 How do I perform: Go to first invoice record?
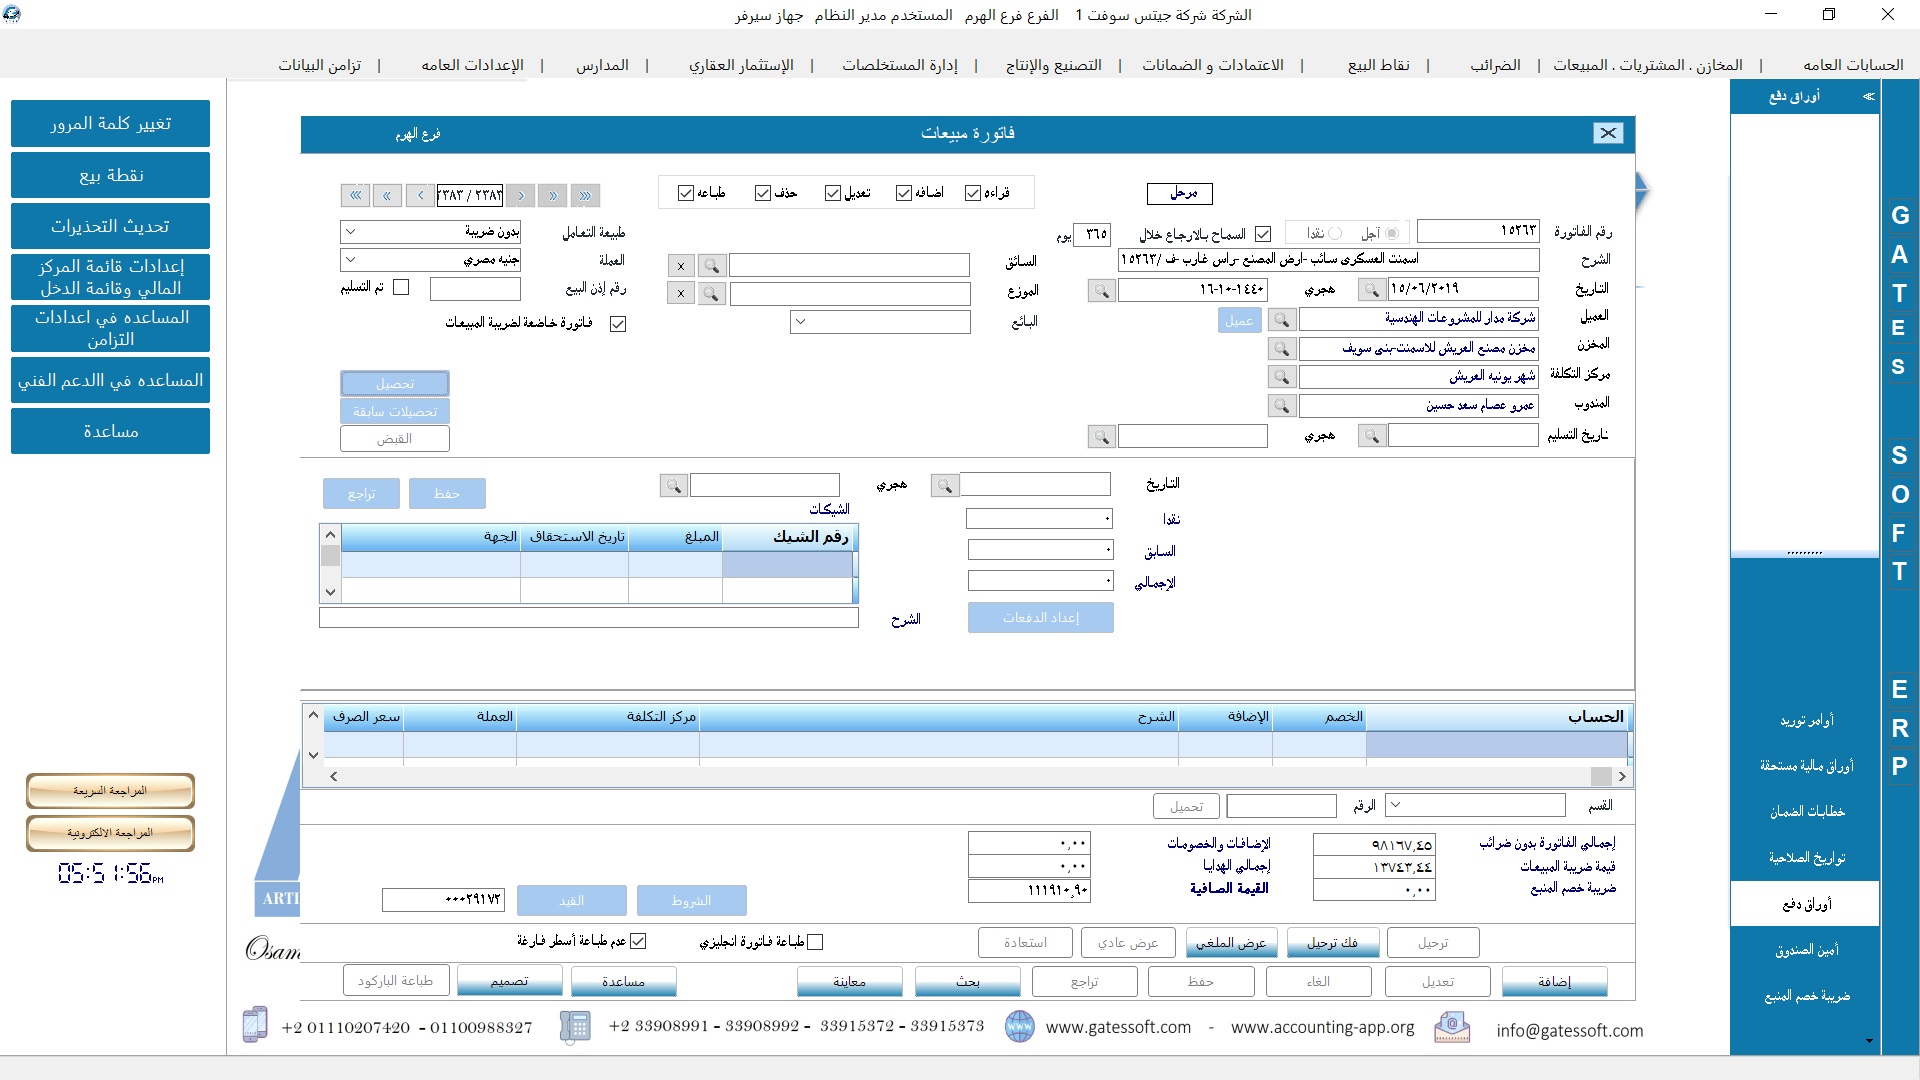pos(355,195)
